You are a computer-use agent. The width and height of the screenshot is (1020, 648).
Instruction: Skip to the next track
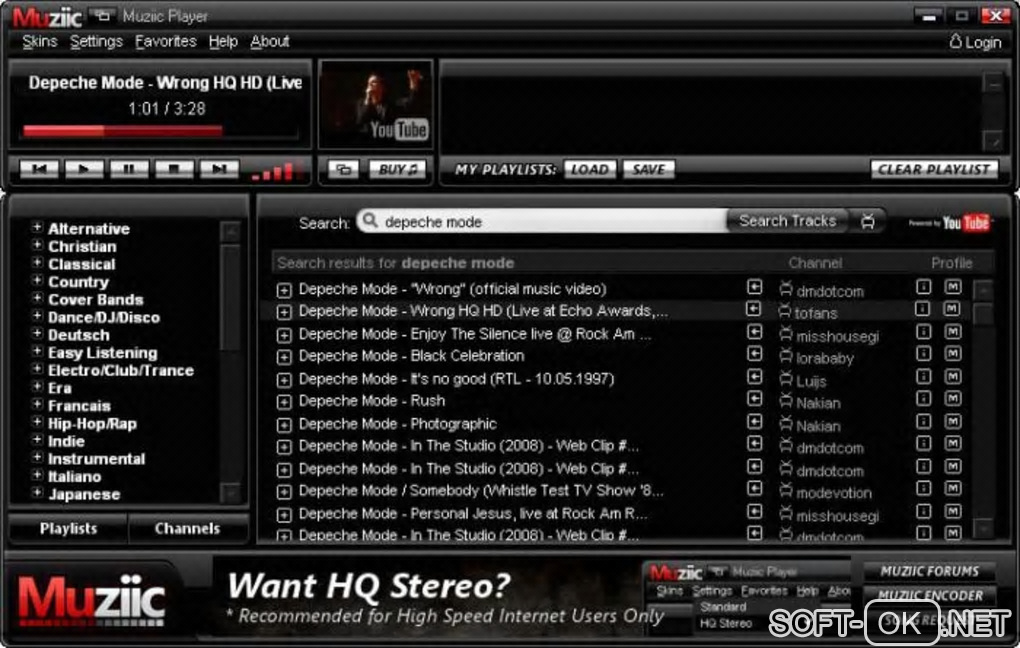[x=219, y=169]
